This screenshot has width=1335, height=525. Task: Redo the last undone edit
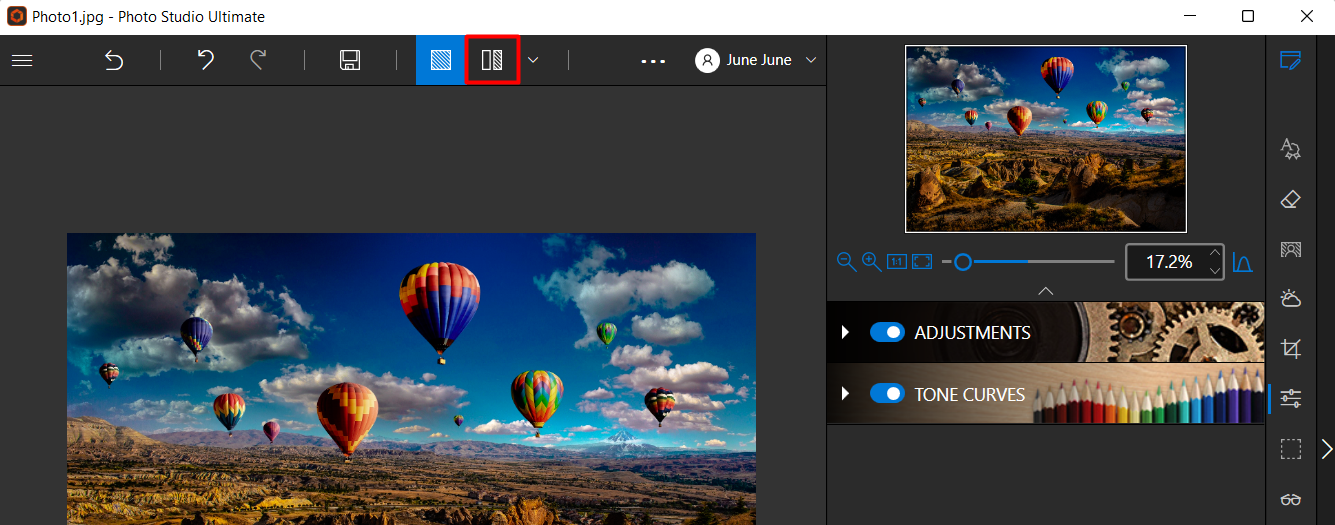(x=258, y=60)
